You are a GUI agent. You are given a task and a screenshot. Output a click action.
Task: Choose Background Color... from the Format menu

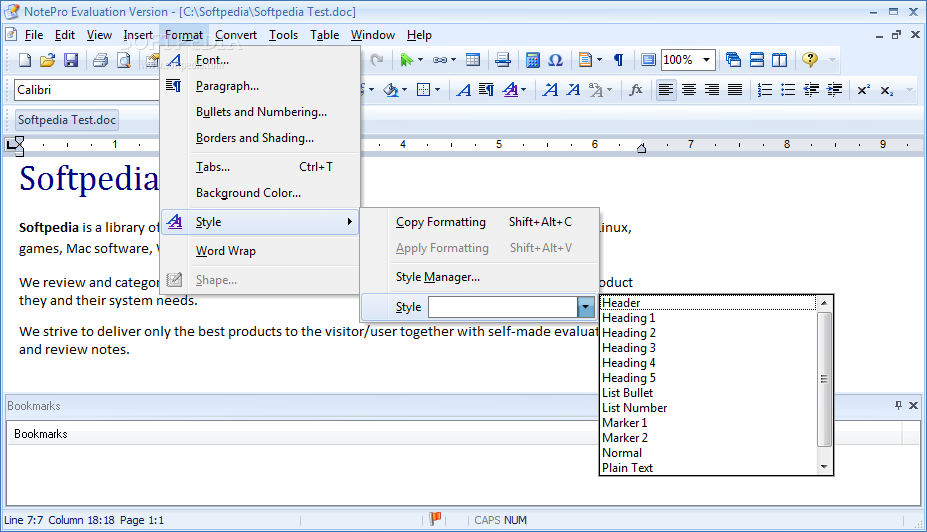[x=248, y=193]
